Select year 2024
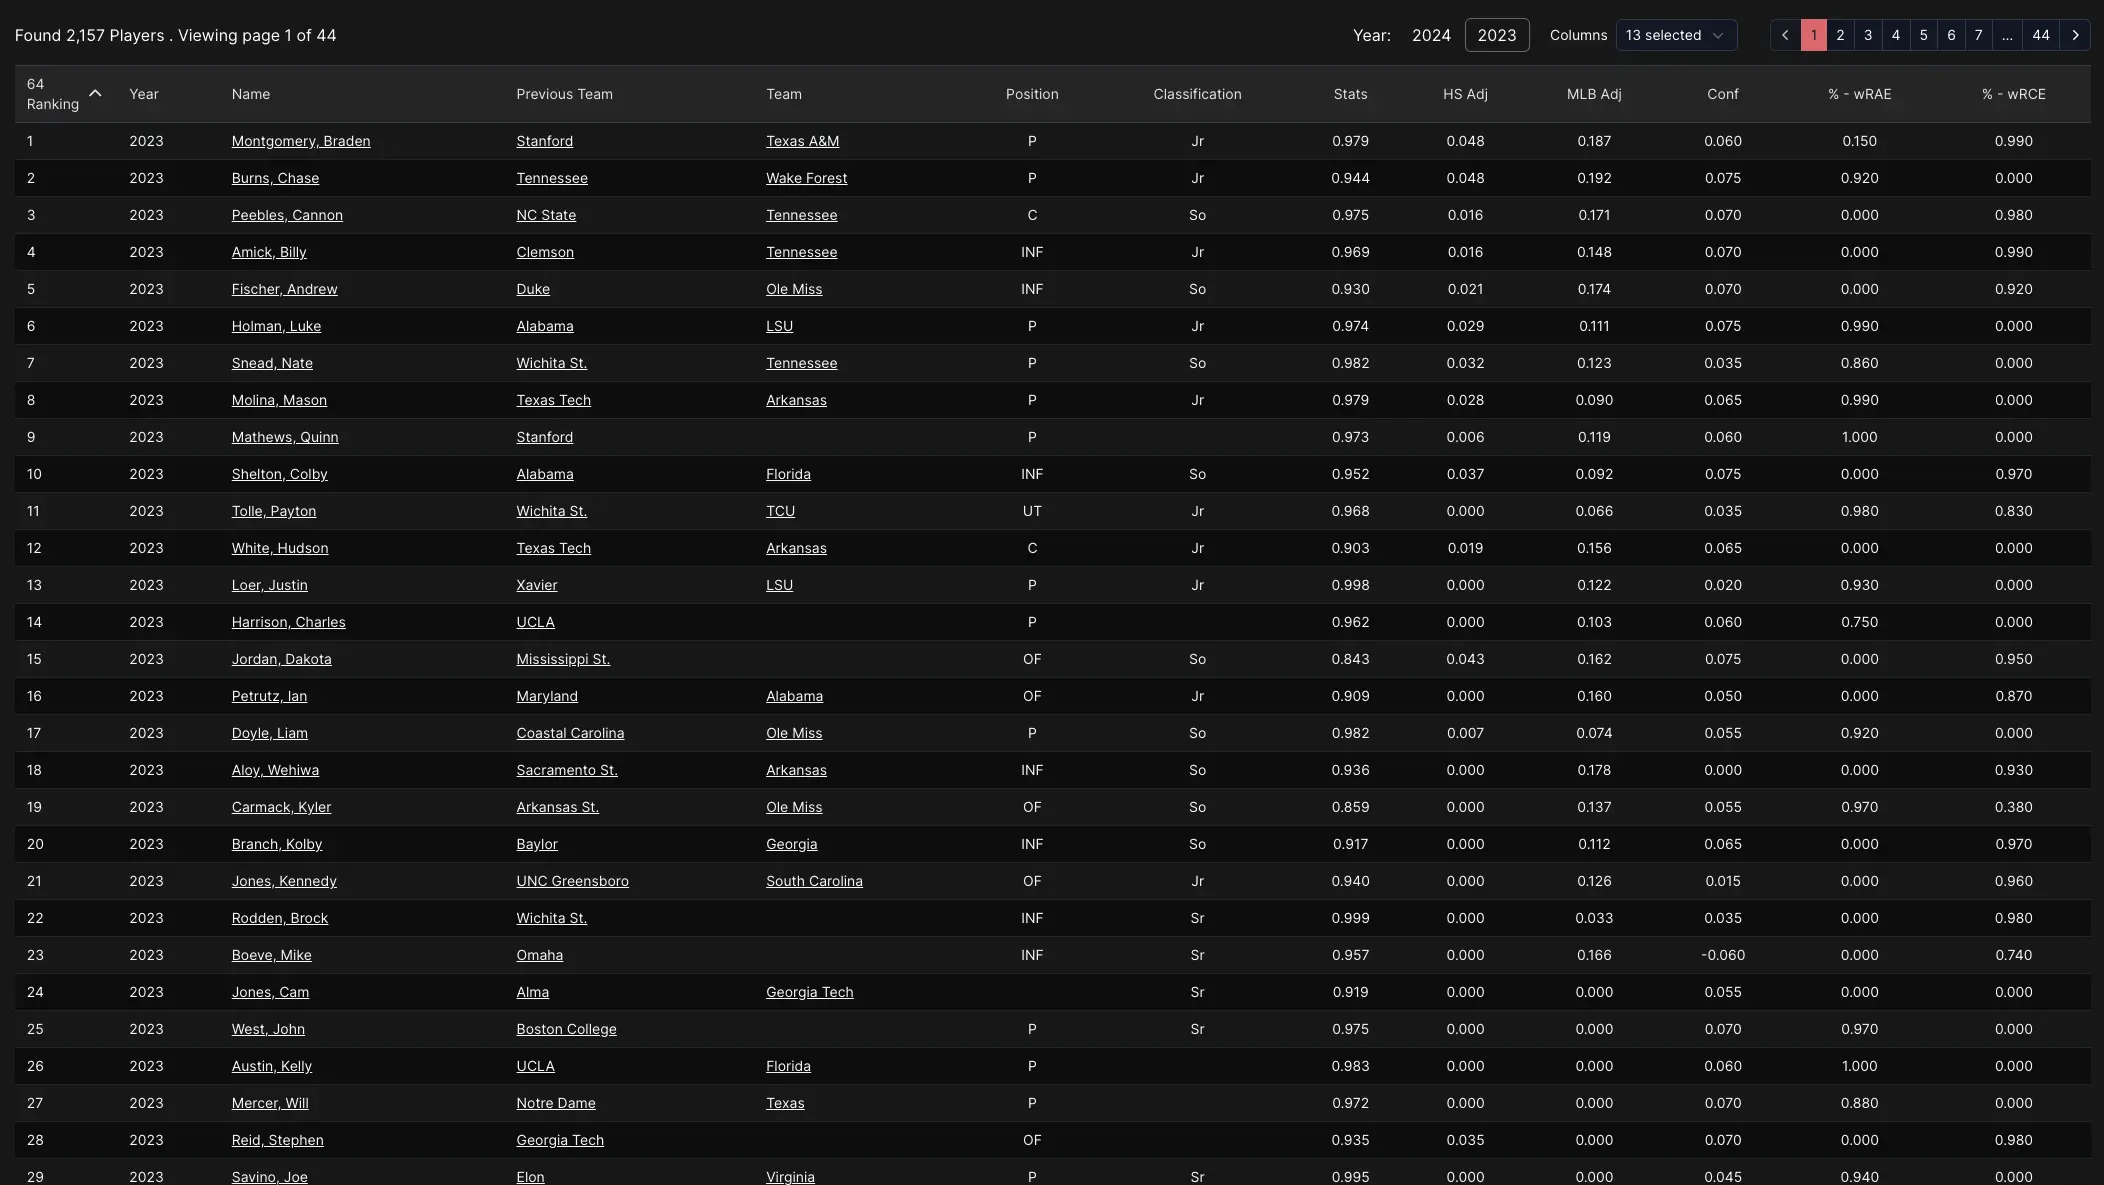Image resolution: width=2104 pixels, height=1185 pixels. [1431, 35]
